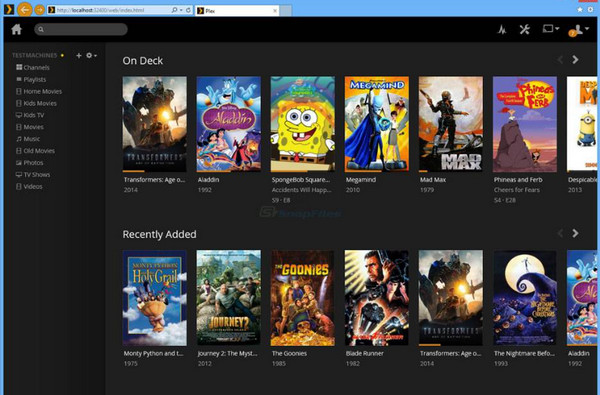Open the server gear dropdown

click(91, 55)
